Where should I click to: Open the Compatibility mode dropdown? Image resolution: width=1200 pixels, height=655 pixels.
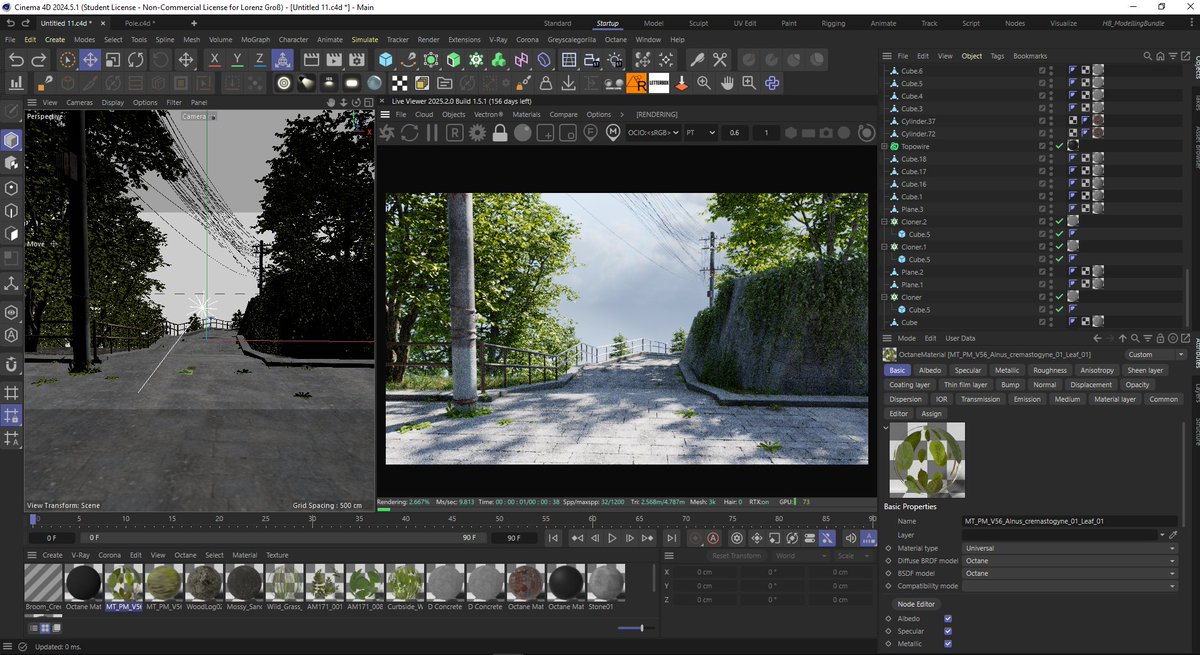pyautogui.click(x=1070, y=586)
